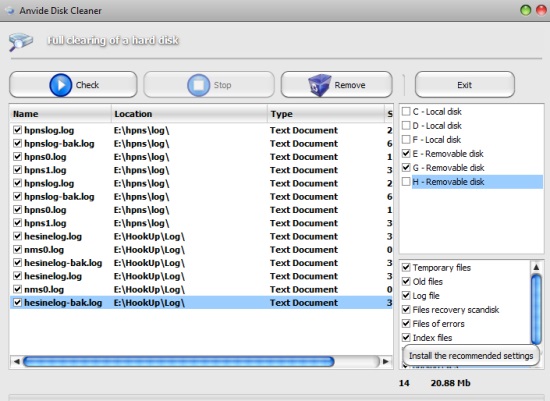This screenshot has height=401, width=550.
Task: Uncheck the E - Removable disk checkbox
Action: [406, 154]
